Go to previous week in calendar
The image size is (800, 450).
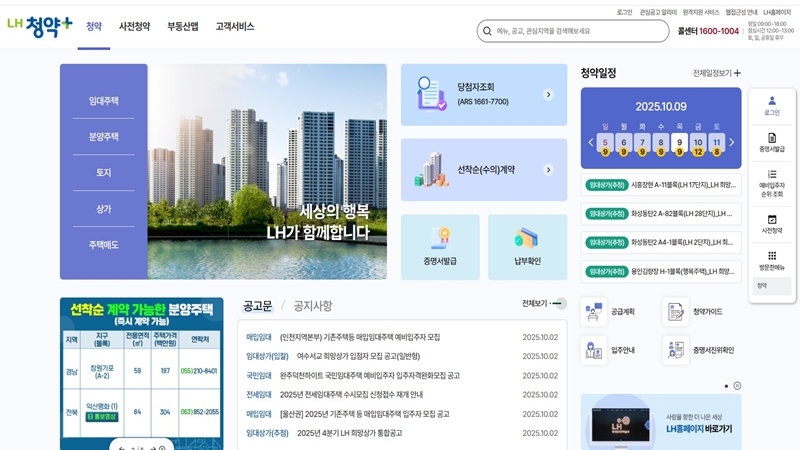(x=591, y=142)
